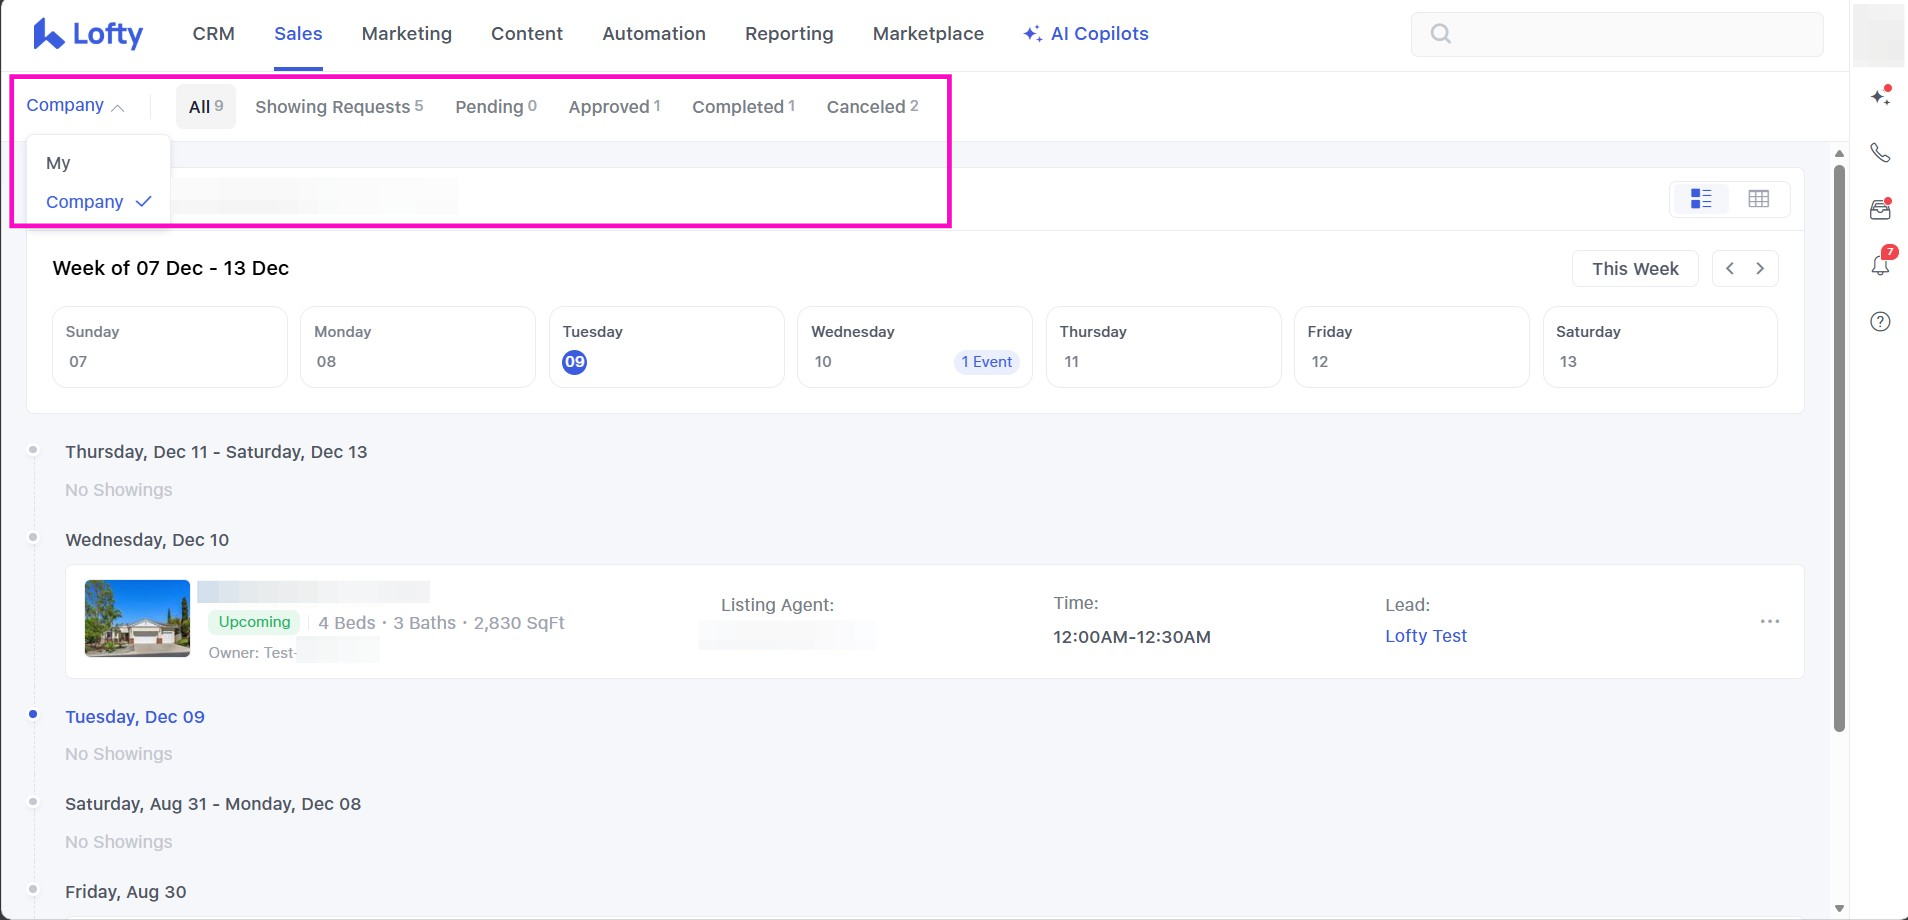
Task: Open the inbox mail icon
Action: pos(1880,210)
